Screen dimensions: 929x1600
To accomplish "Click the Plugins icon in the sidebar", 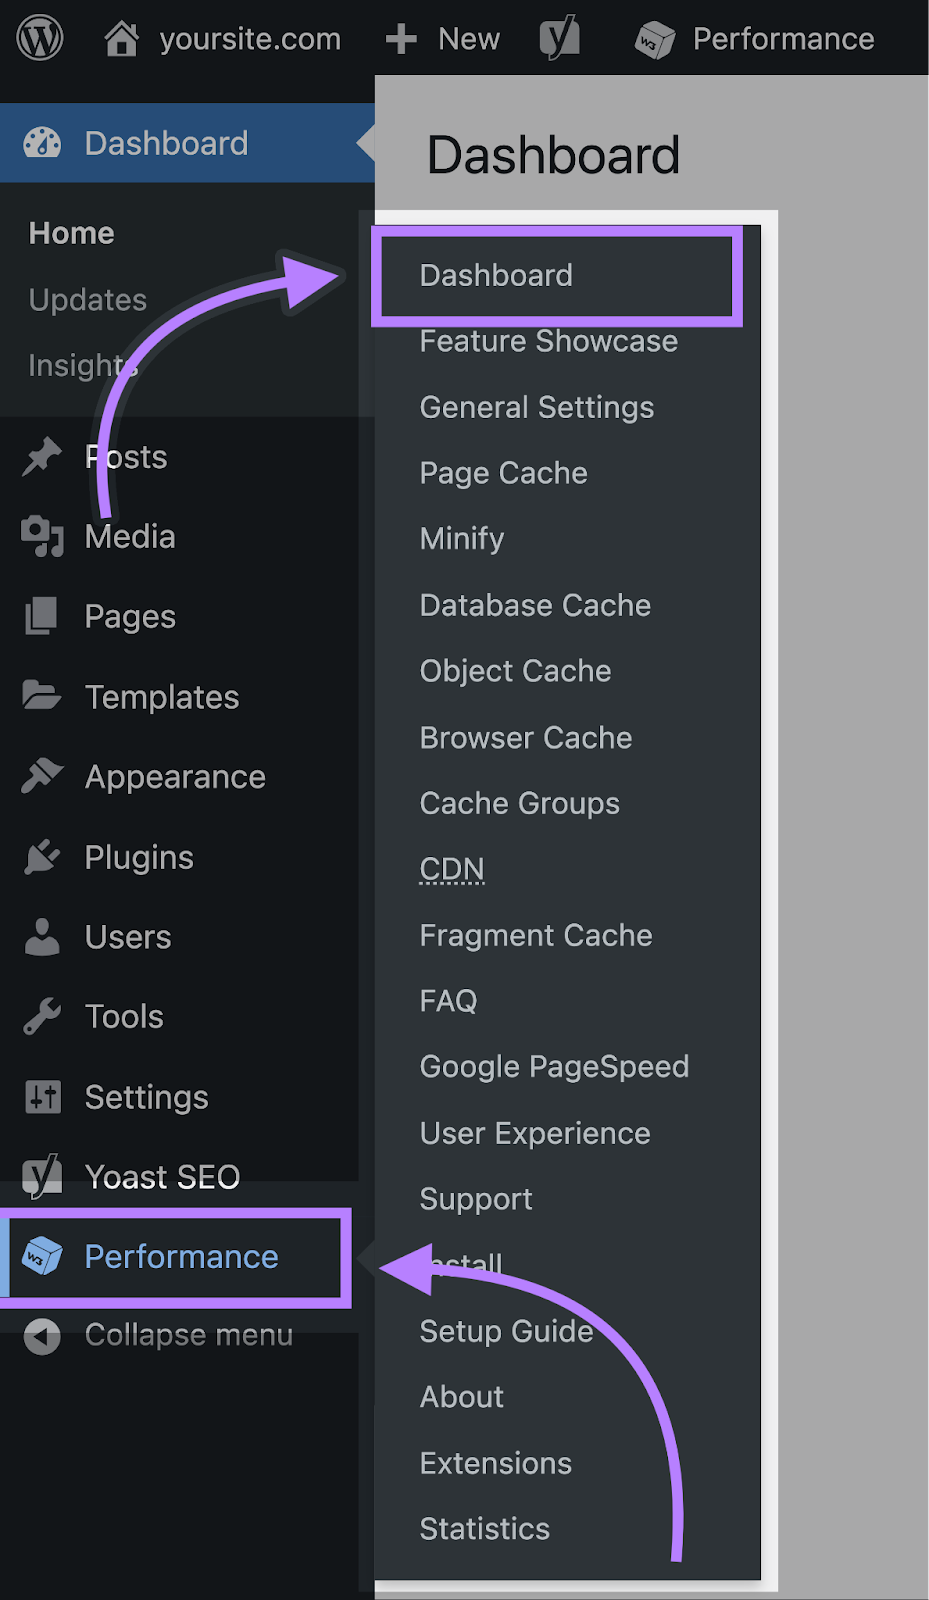I will (x=41, y=856).
